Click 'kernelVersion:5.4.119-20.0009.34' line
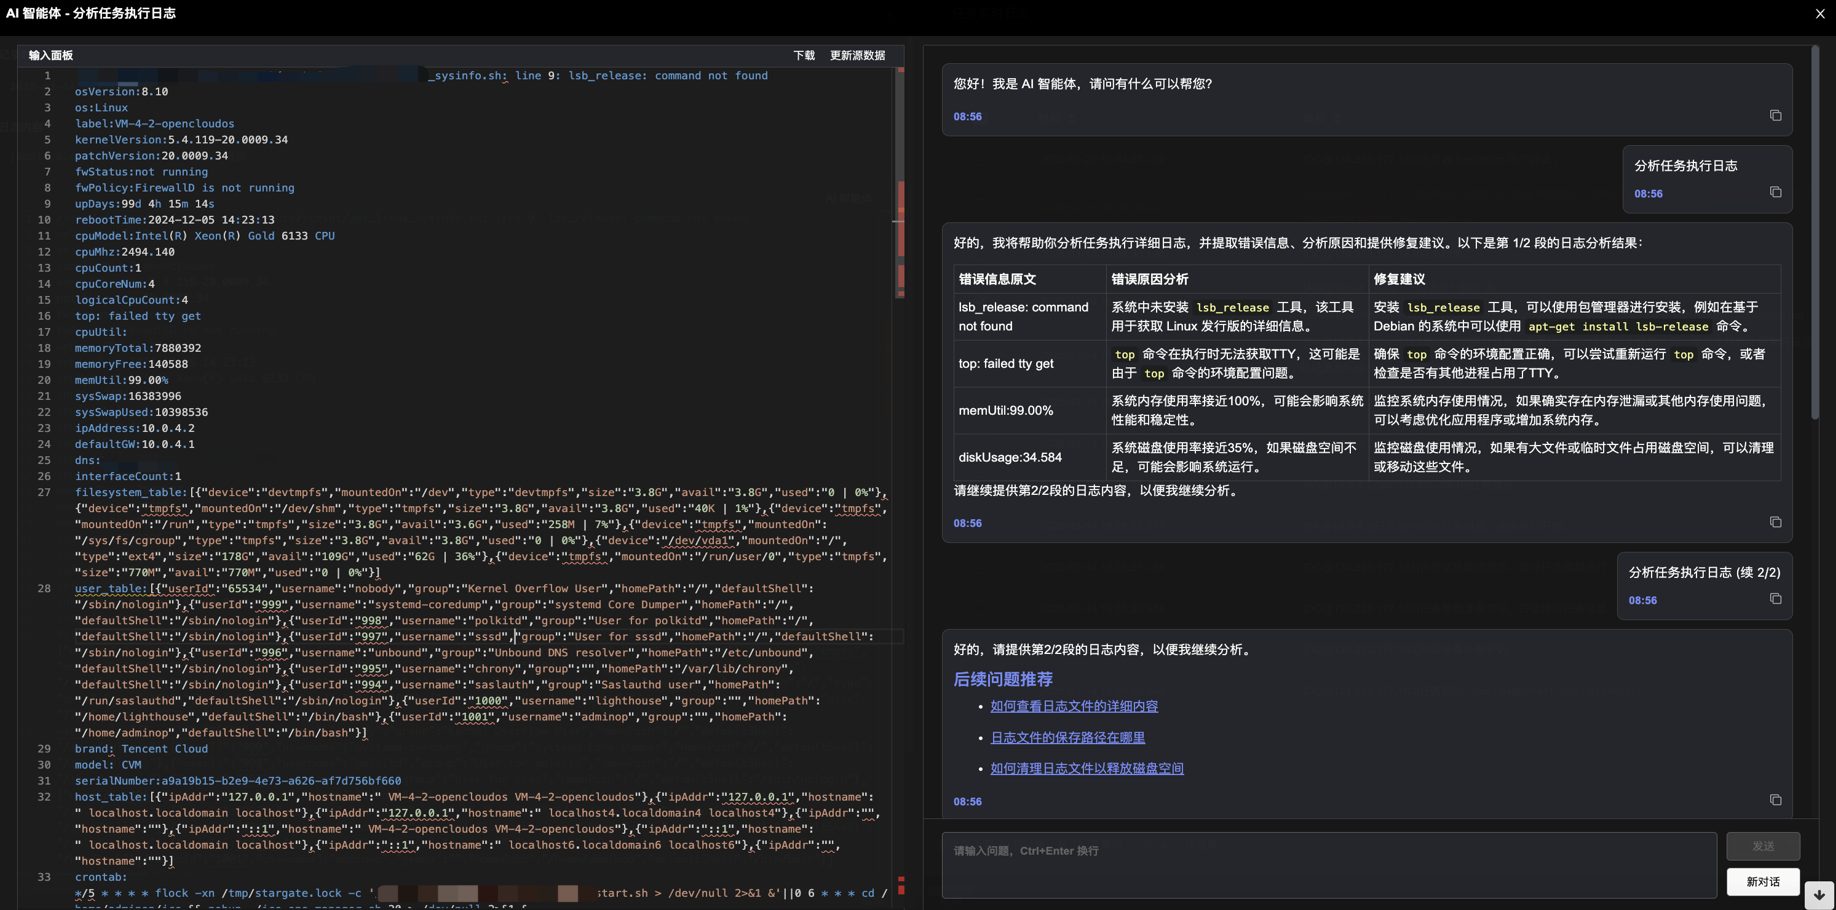 pos(181,140)
